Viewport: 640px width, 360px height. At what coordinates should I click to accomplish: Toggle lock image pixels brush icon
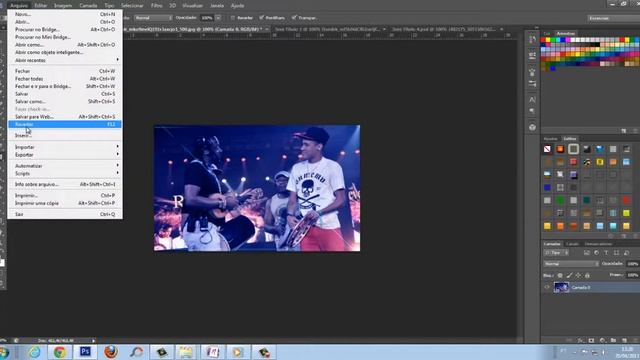click(x=569, y=276)
